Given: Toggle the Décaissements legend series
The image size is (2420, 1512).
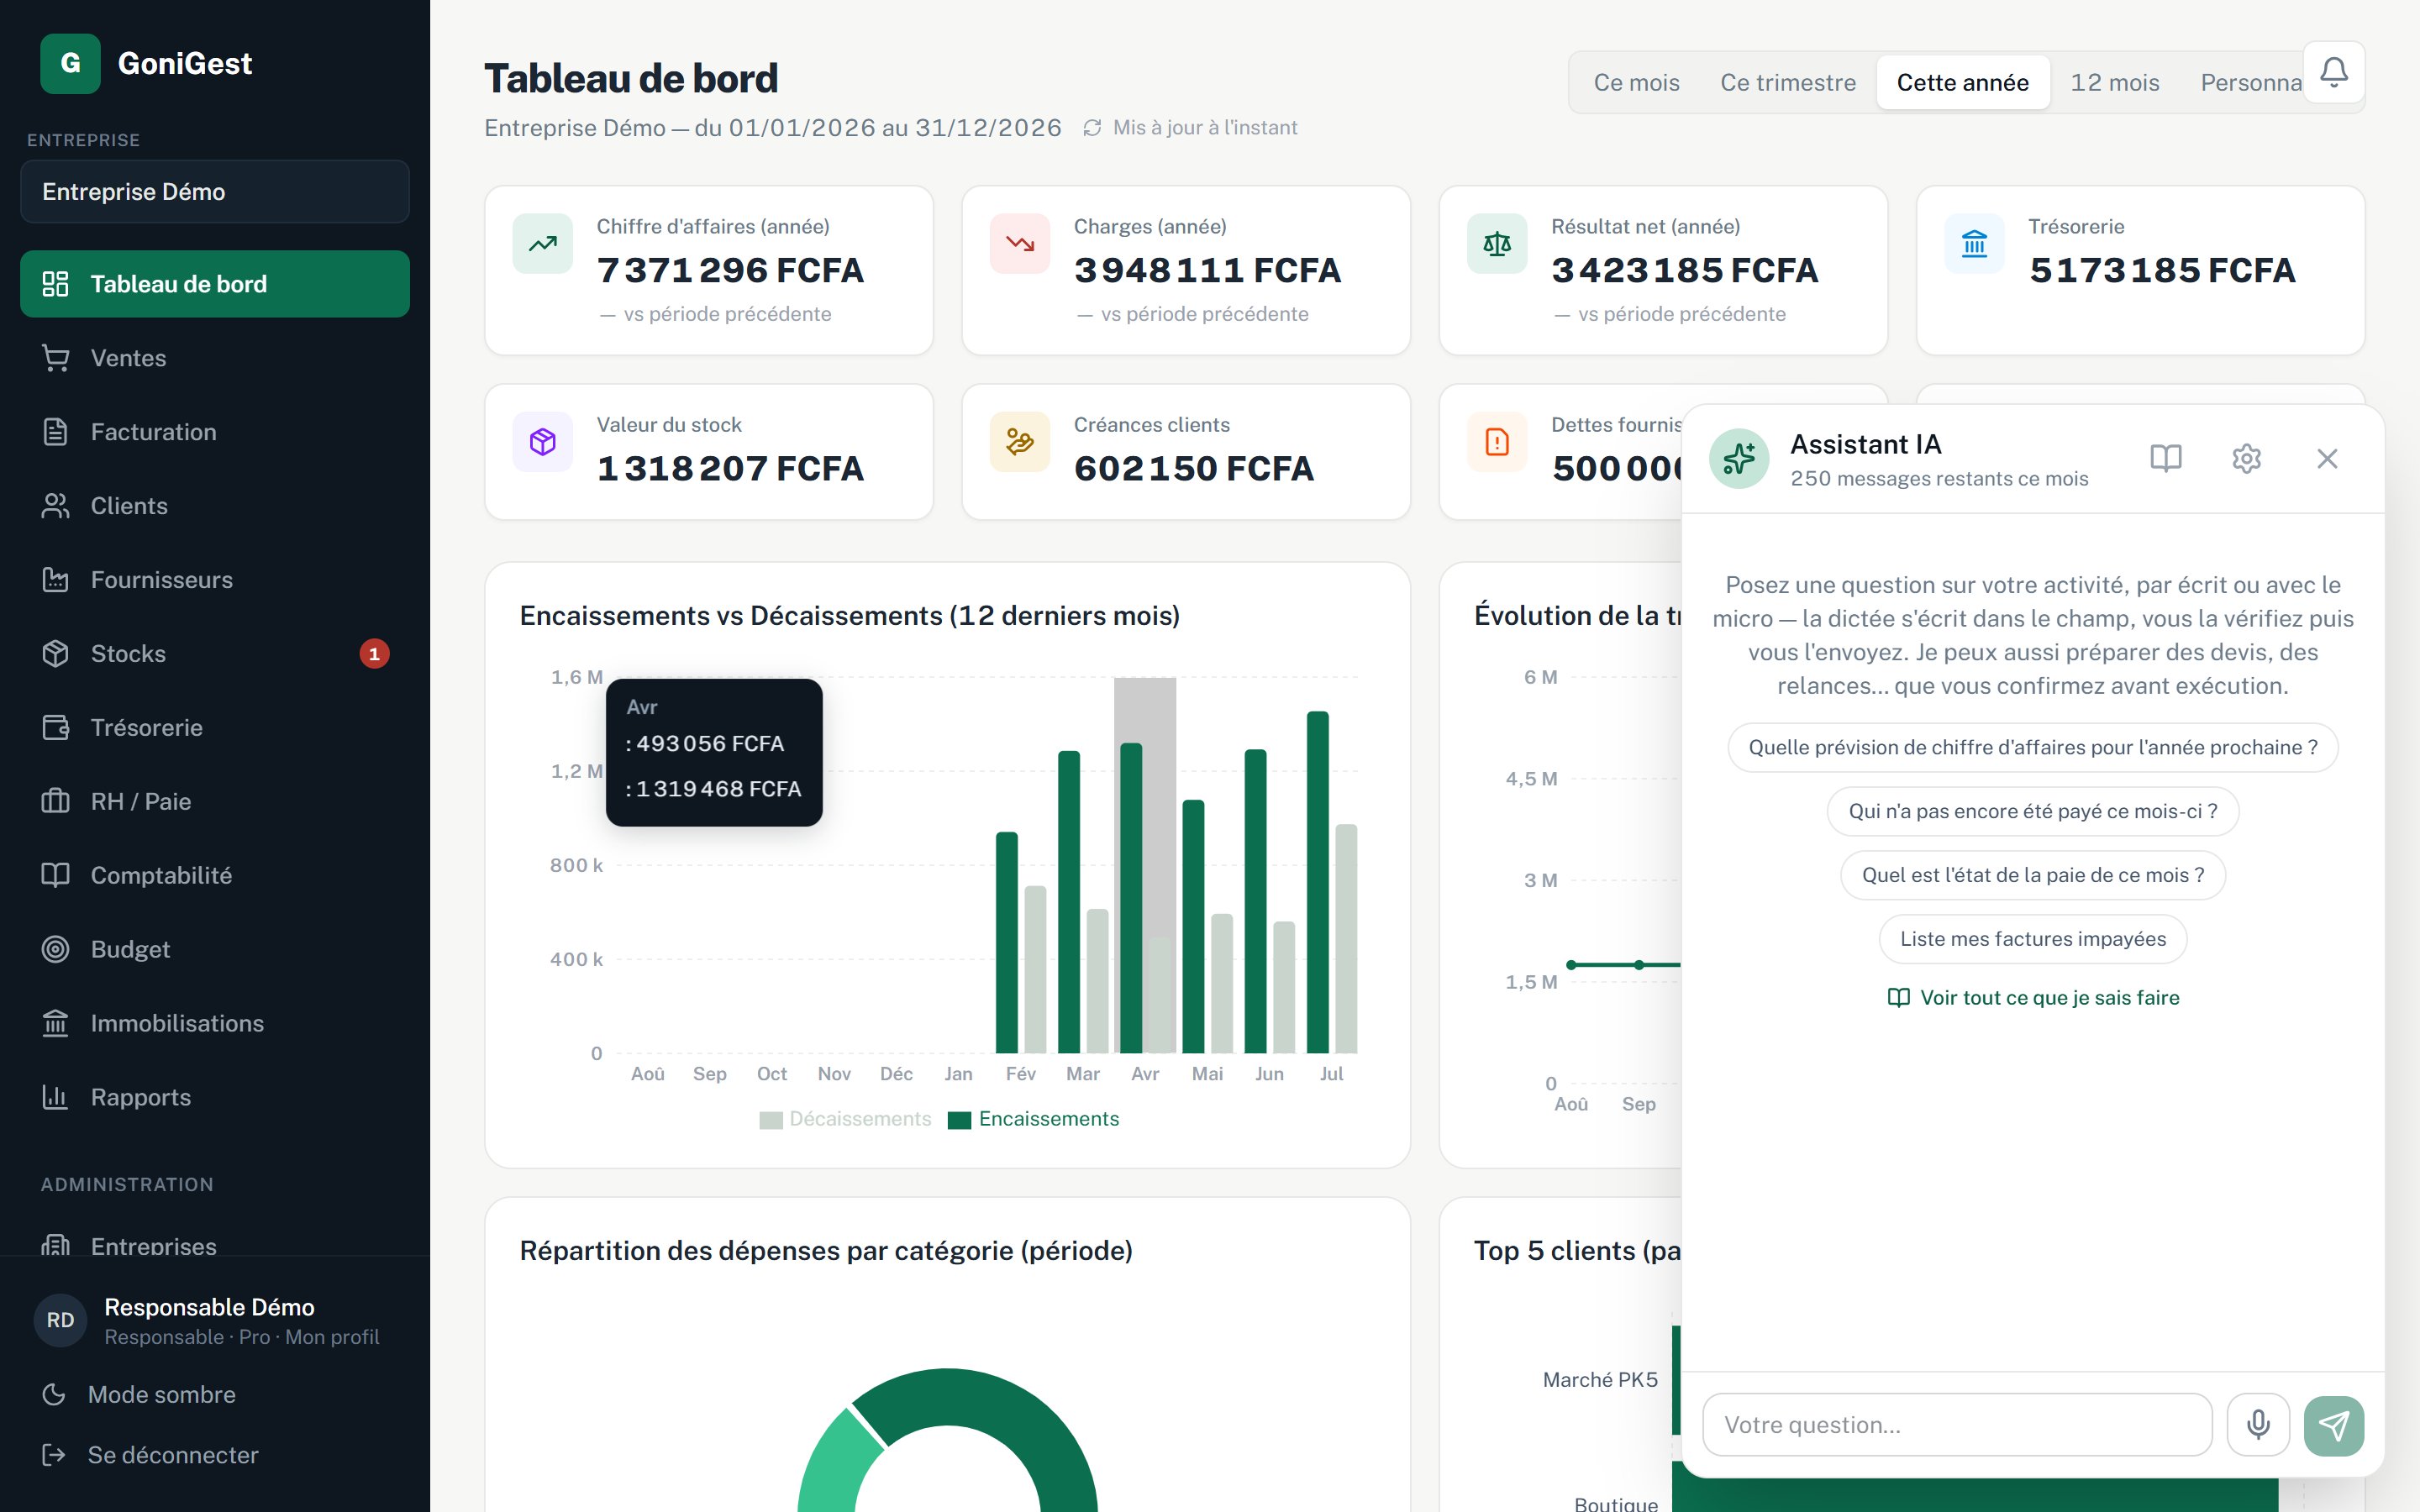Looking at the screenshot, I should (x=846, y=1119).
